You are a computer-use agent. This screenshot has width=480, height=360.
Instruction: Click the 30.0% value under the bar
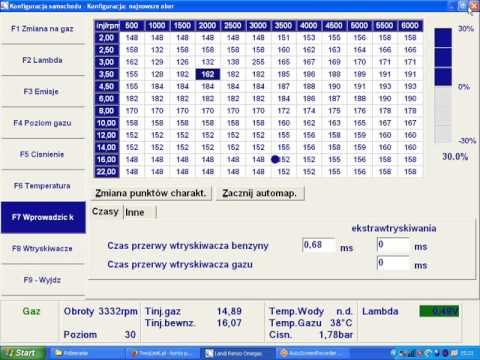point(455,156)
